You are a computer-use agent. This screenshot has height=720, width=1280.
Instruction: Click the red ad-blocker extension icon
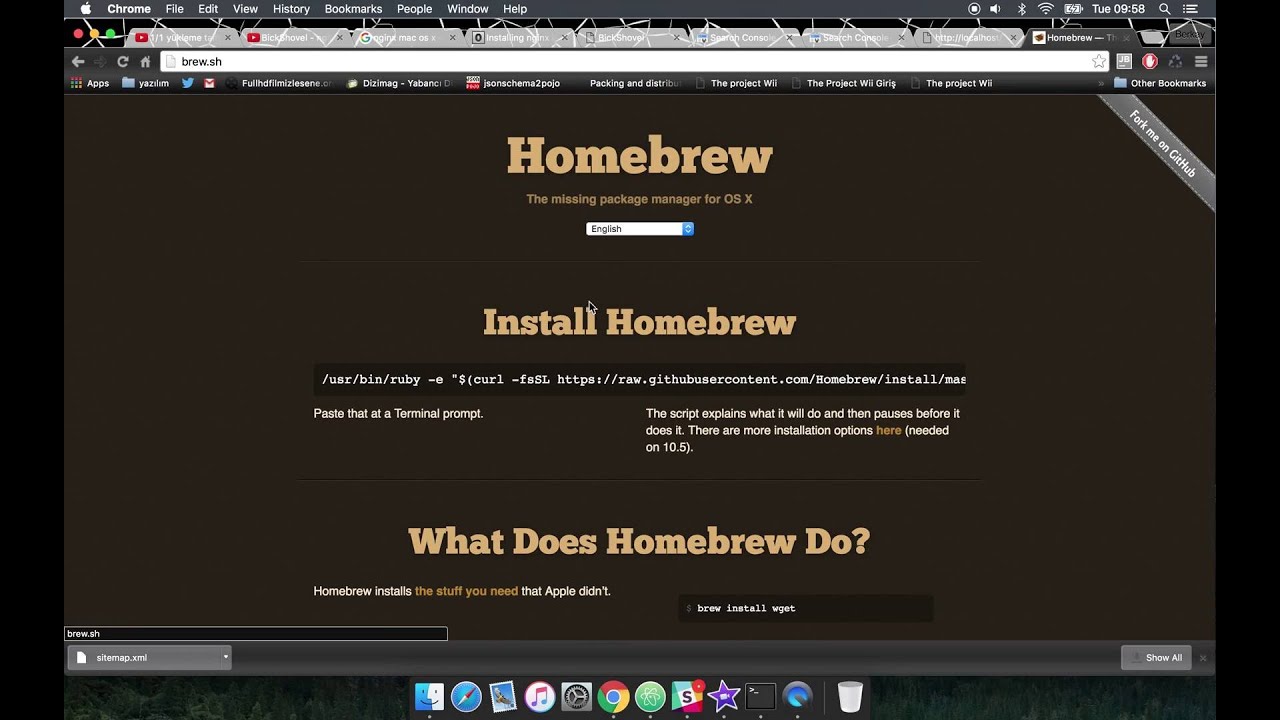coord(1150,61)
